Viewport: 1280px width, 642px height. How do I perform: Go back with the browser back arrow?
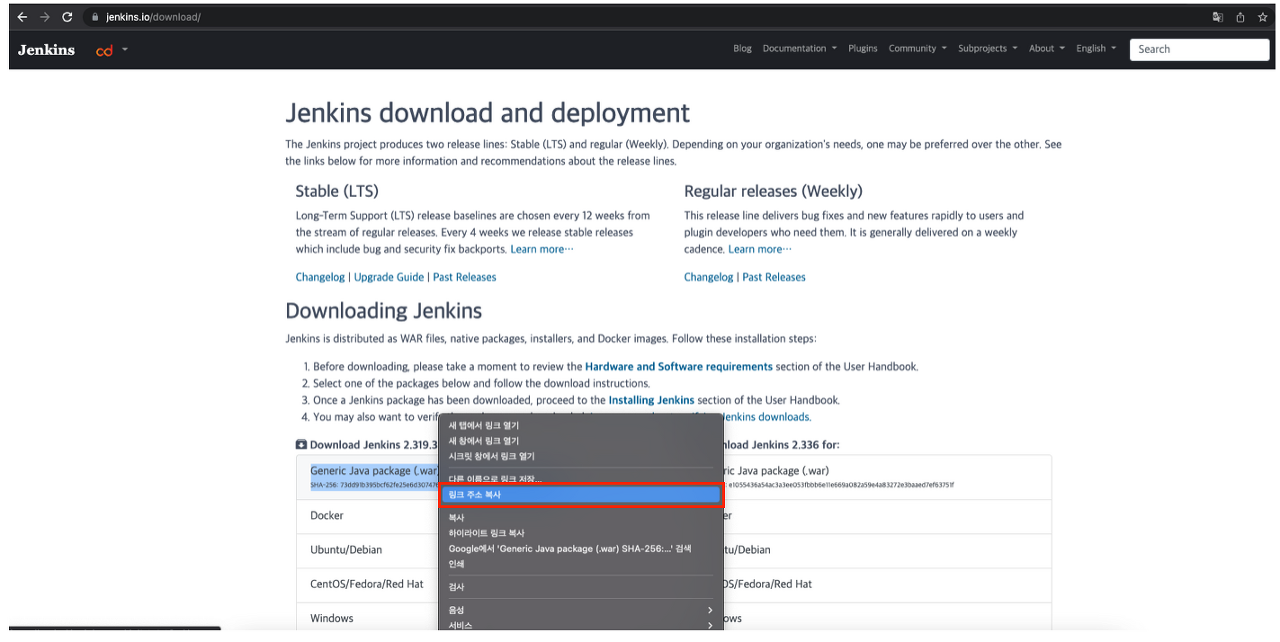coord(22,17)
